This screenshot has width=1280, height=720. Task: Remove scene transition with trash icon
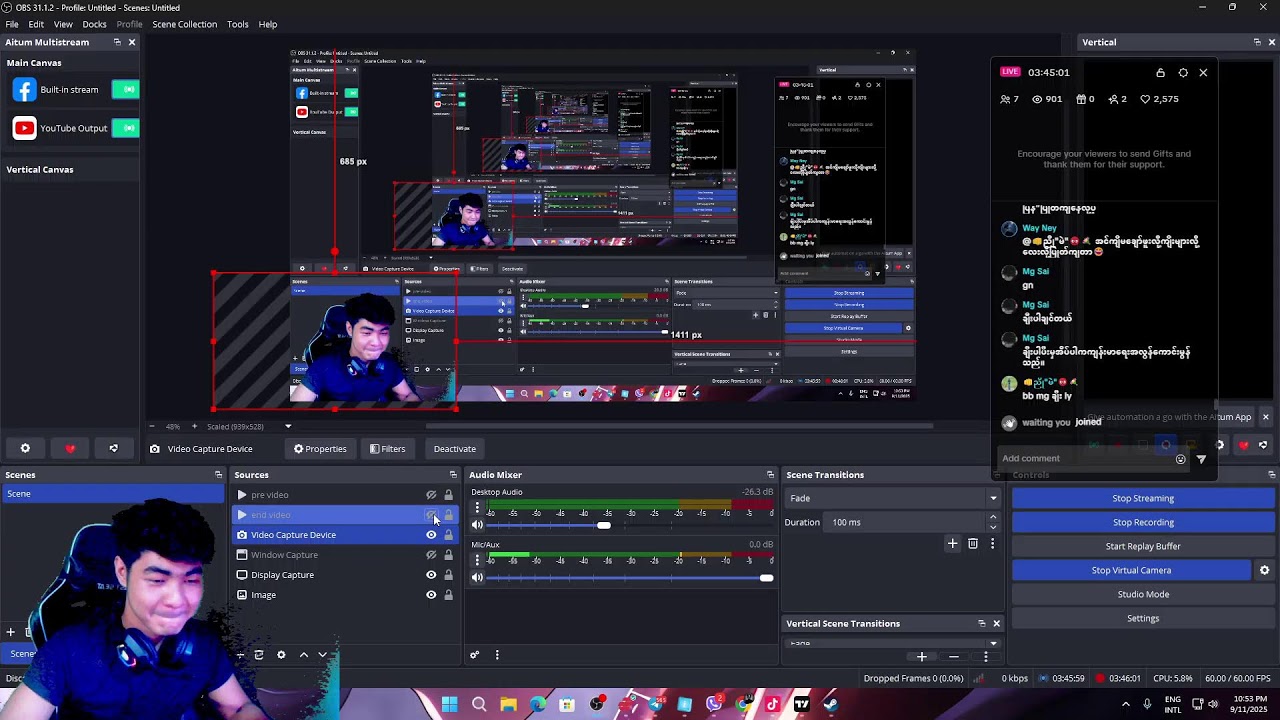pyautogui.click(x=973, y=544)
